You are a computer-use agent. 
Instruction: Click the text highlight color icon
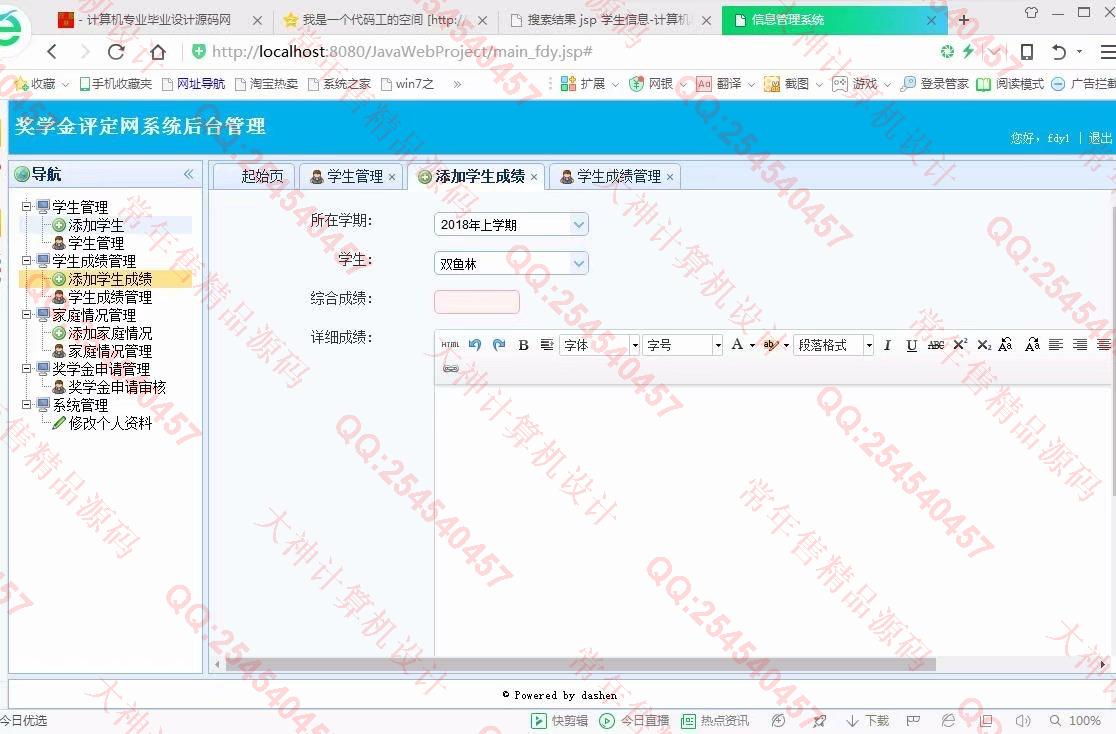pos(769,345)
